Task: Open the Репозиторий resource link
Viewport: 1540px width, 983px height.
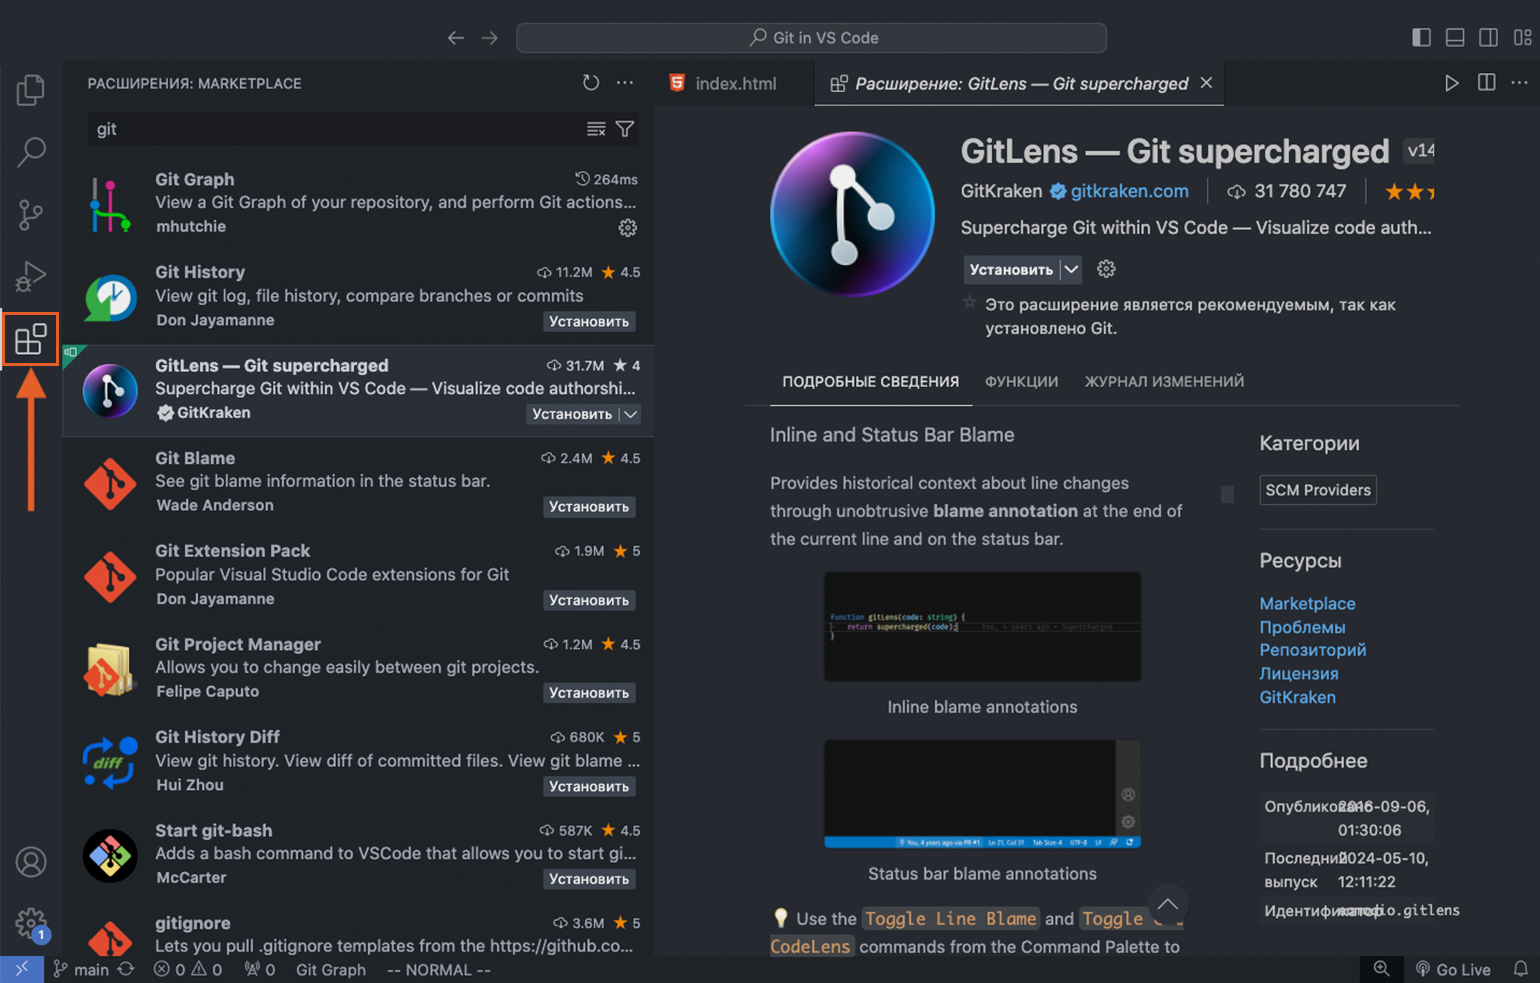Action: (1312, 650)
